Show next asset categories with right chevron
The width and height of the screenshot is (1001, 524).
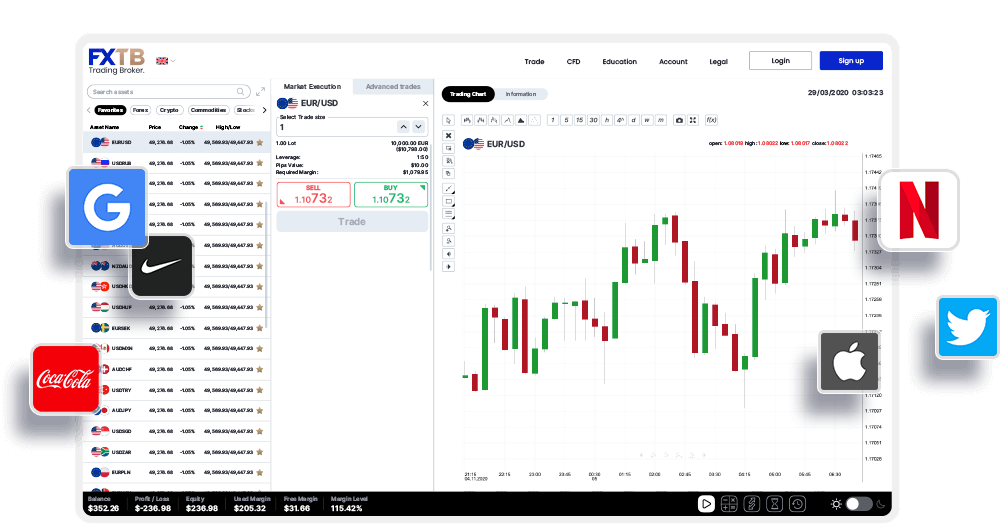click(x=264, y=110)
